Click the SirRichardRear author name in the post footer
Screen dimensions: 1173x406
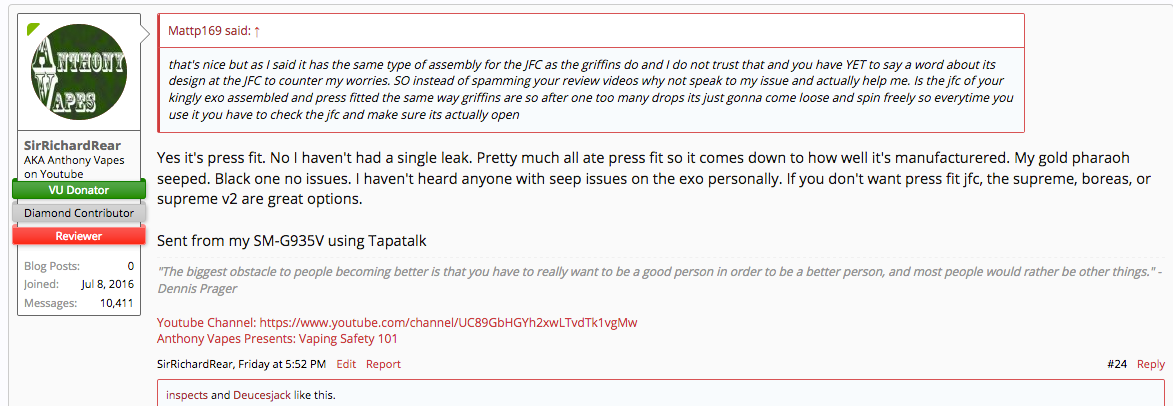tap(201, 365)
